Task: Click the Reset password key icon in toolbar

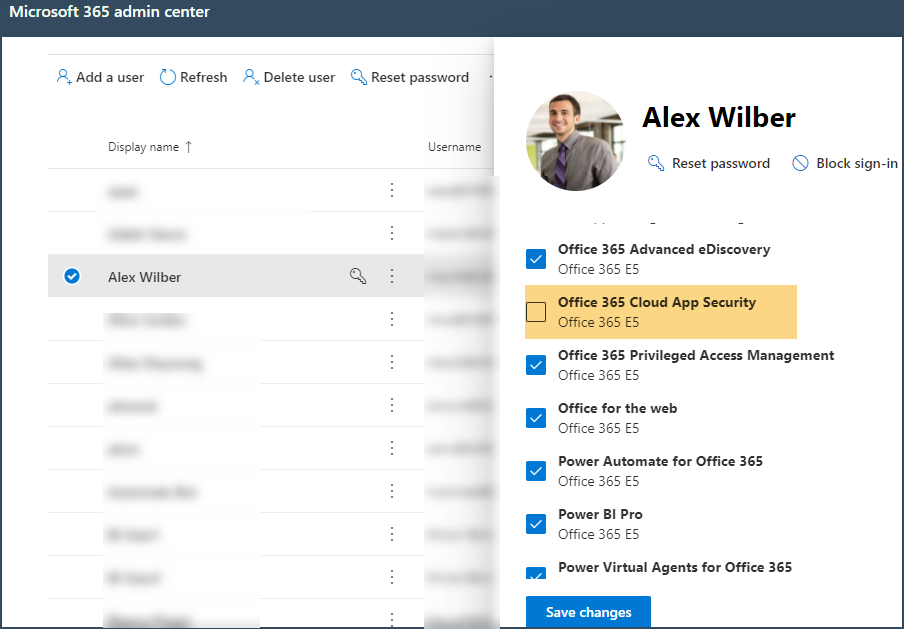Action: pyautogui.click(x=359, y=77)
